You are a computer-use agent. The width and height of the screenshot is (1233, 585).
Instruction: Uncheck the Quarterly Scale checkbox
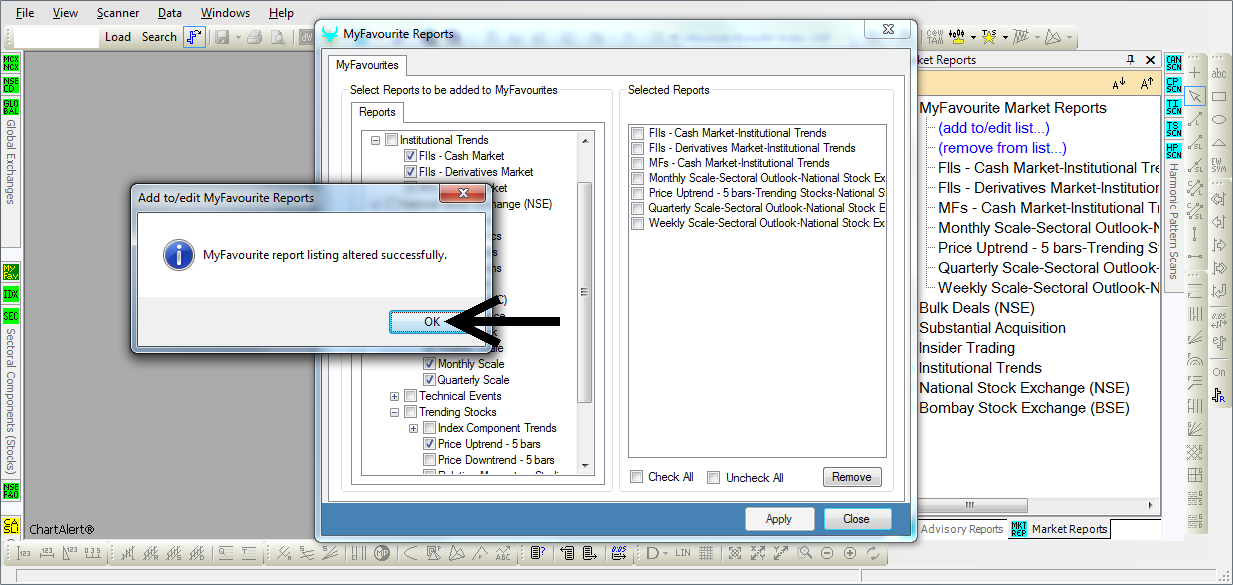click(429, 380)
